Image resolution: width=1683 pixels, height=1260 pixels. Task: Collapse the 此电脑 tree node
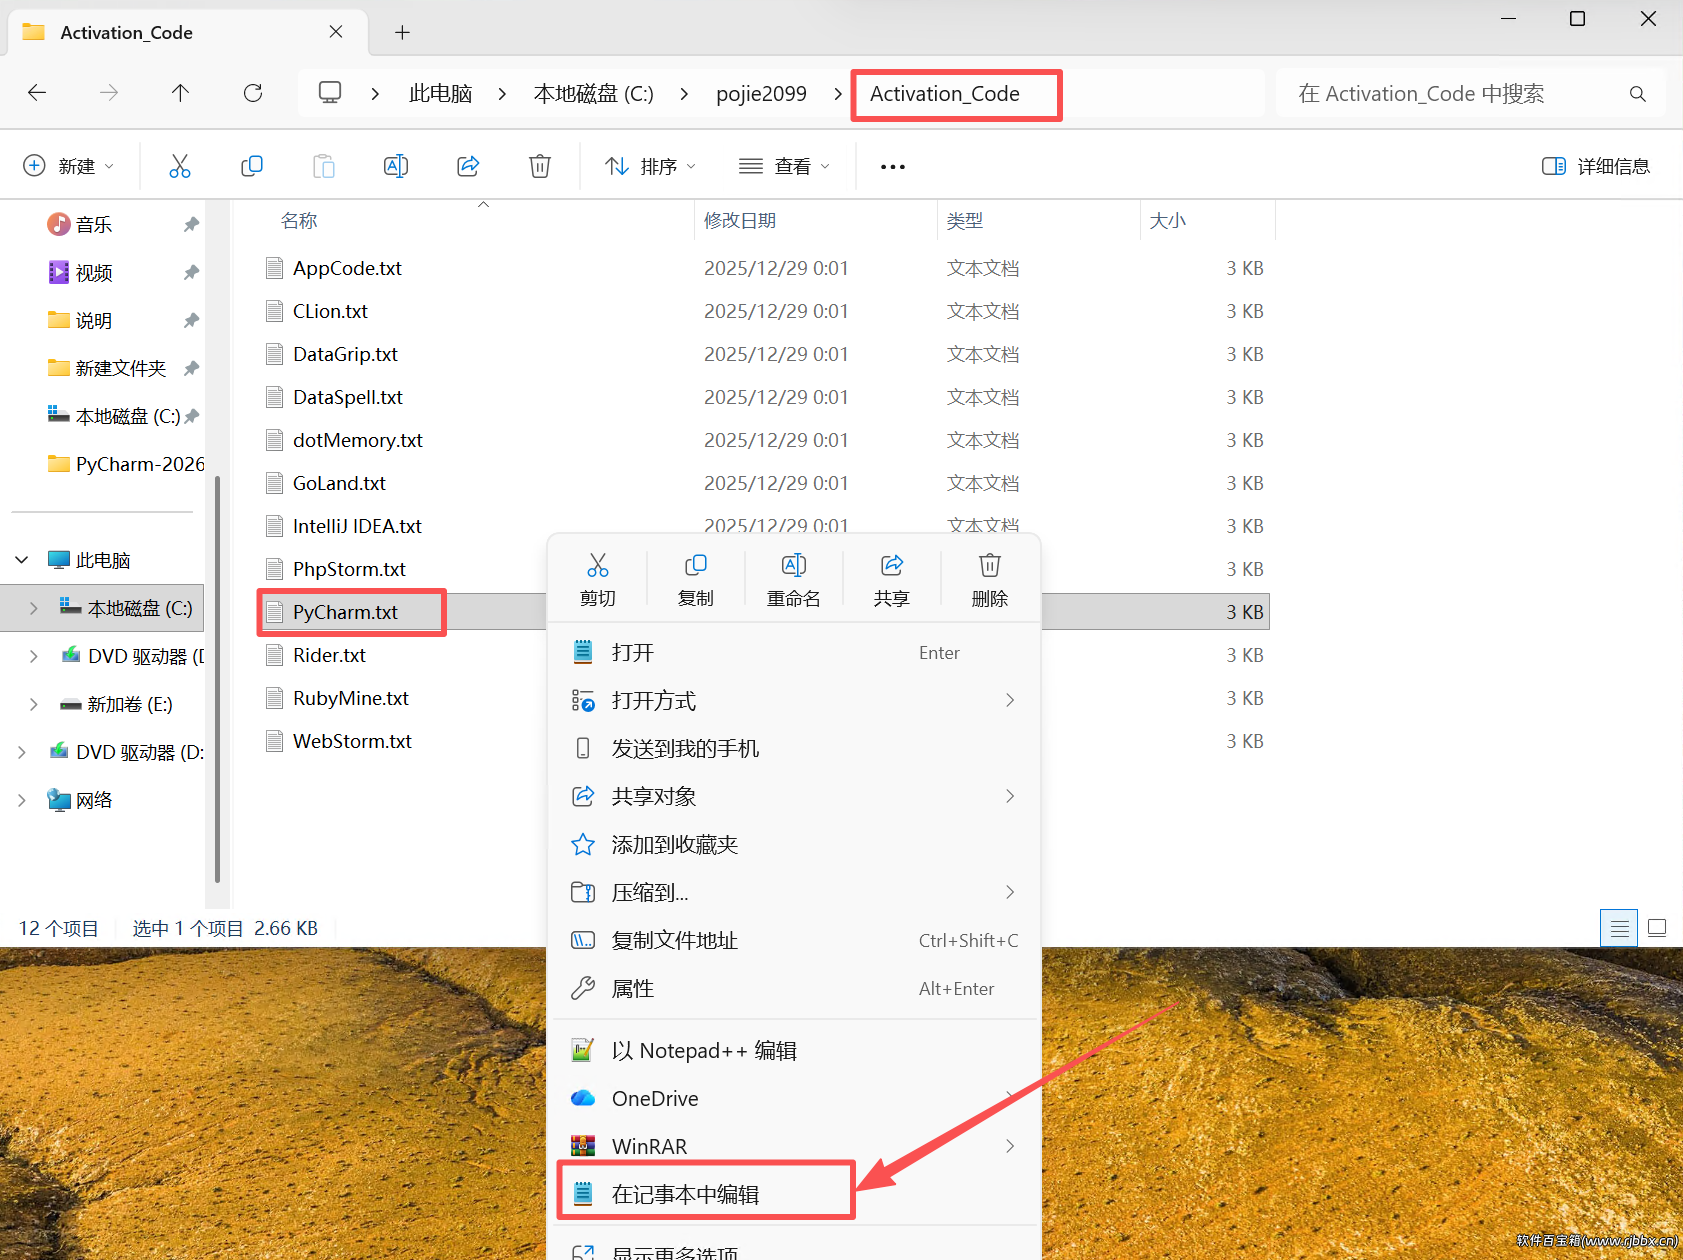pyautogui.click(x=21, y=560)
